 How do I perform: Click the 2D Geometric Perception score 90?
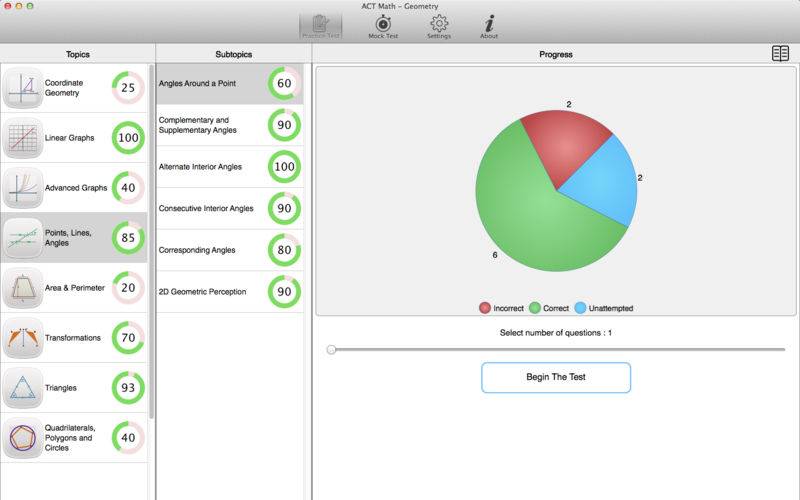click(x=284, y=292)
